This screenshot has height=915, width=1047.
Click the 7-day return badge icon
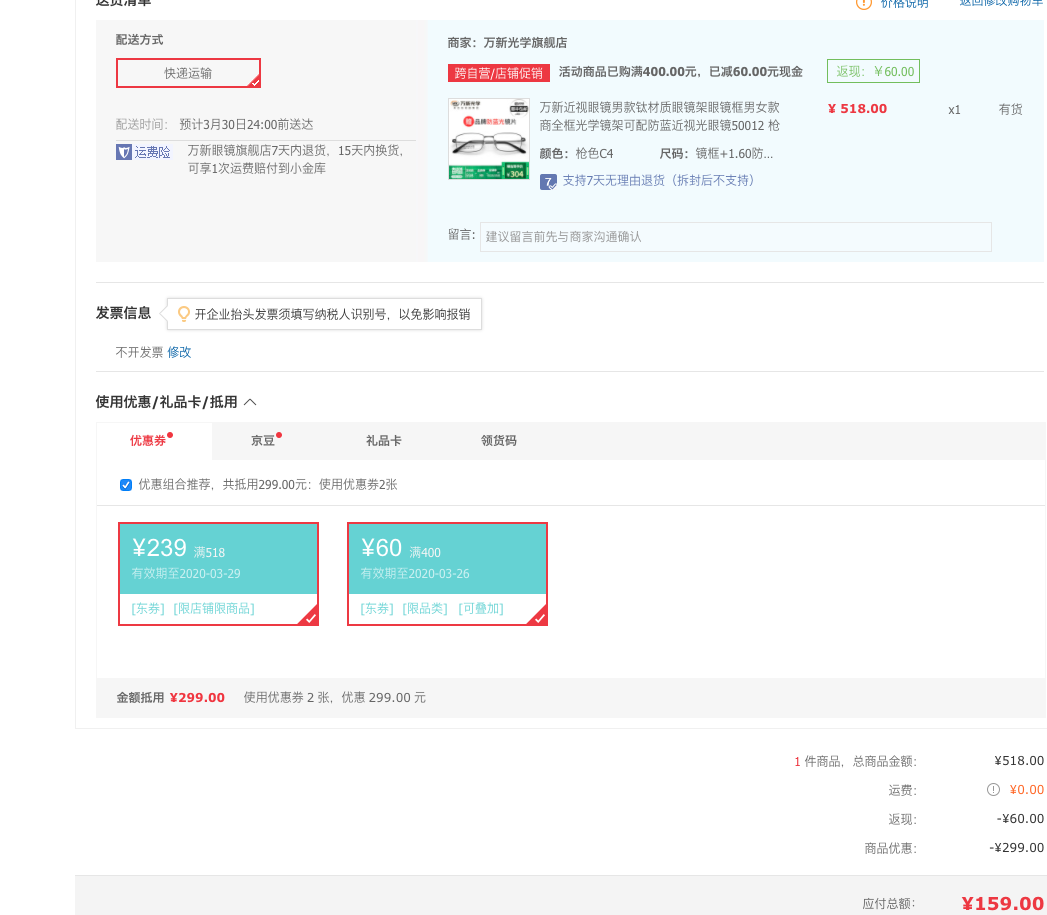coord(548,182)
